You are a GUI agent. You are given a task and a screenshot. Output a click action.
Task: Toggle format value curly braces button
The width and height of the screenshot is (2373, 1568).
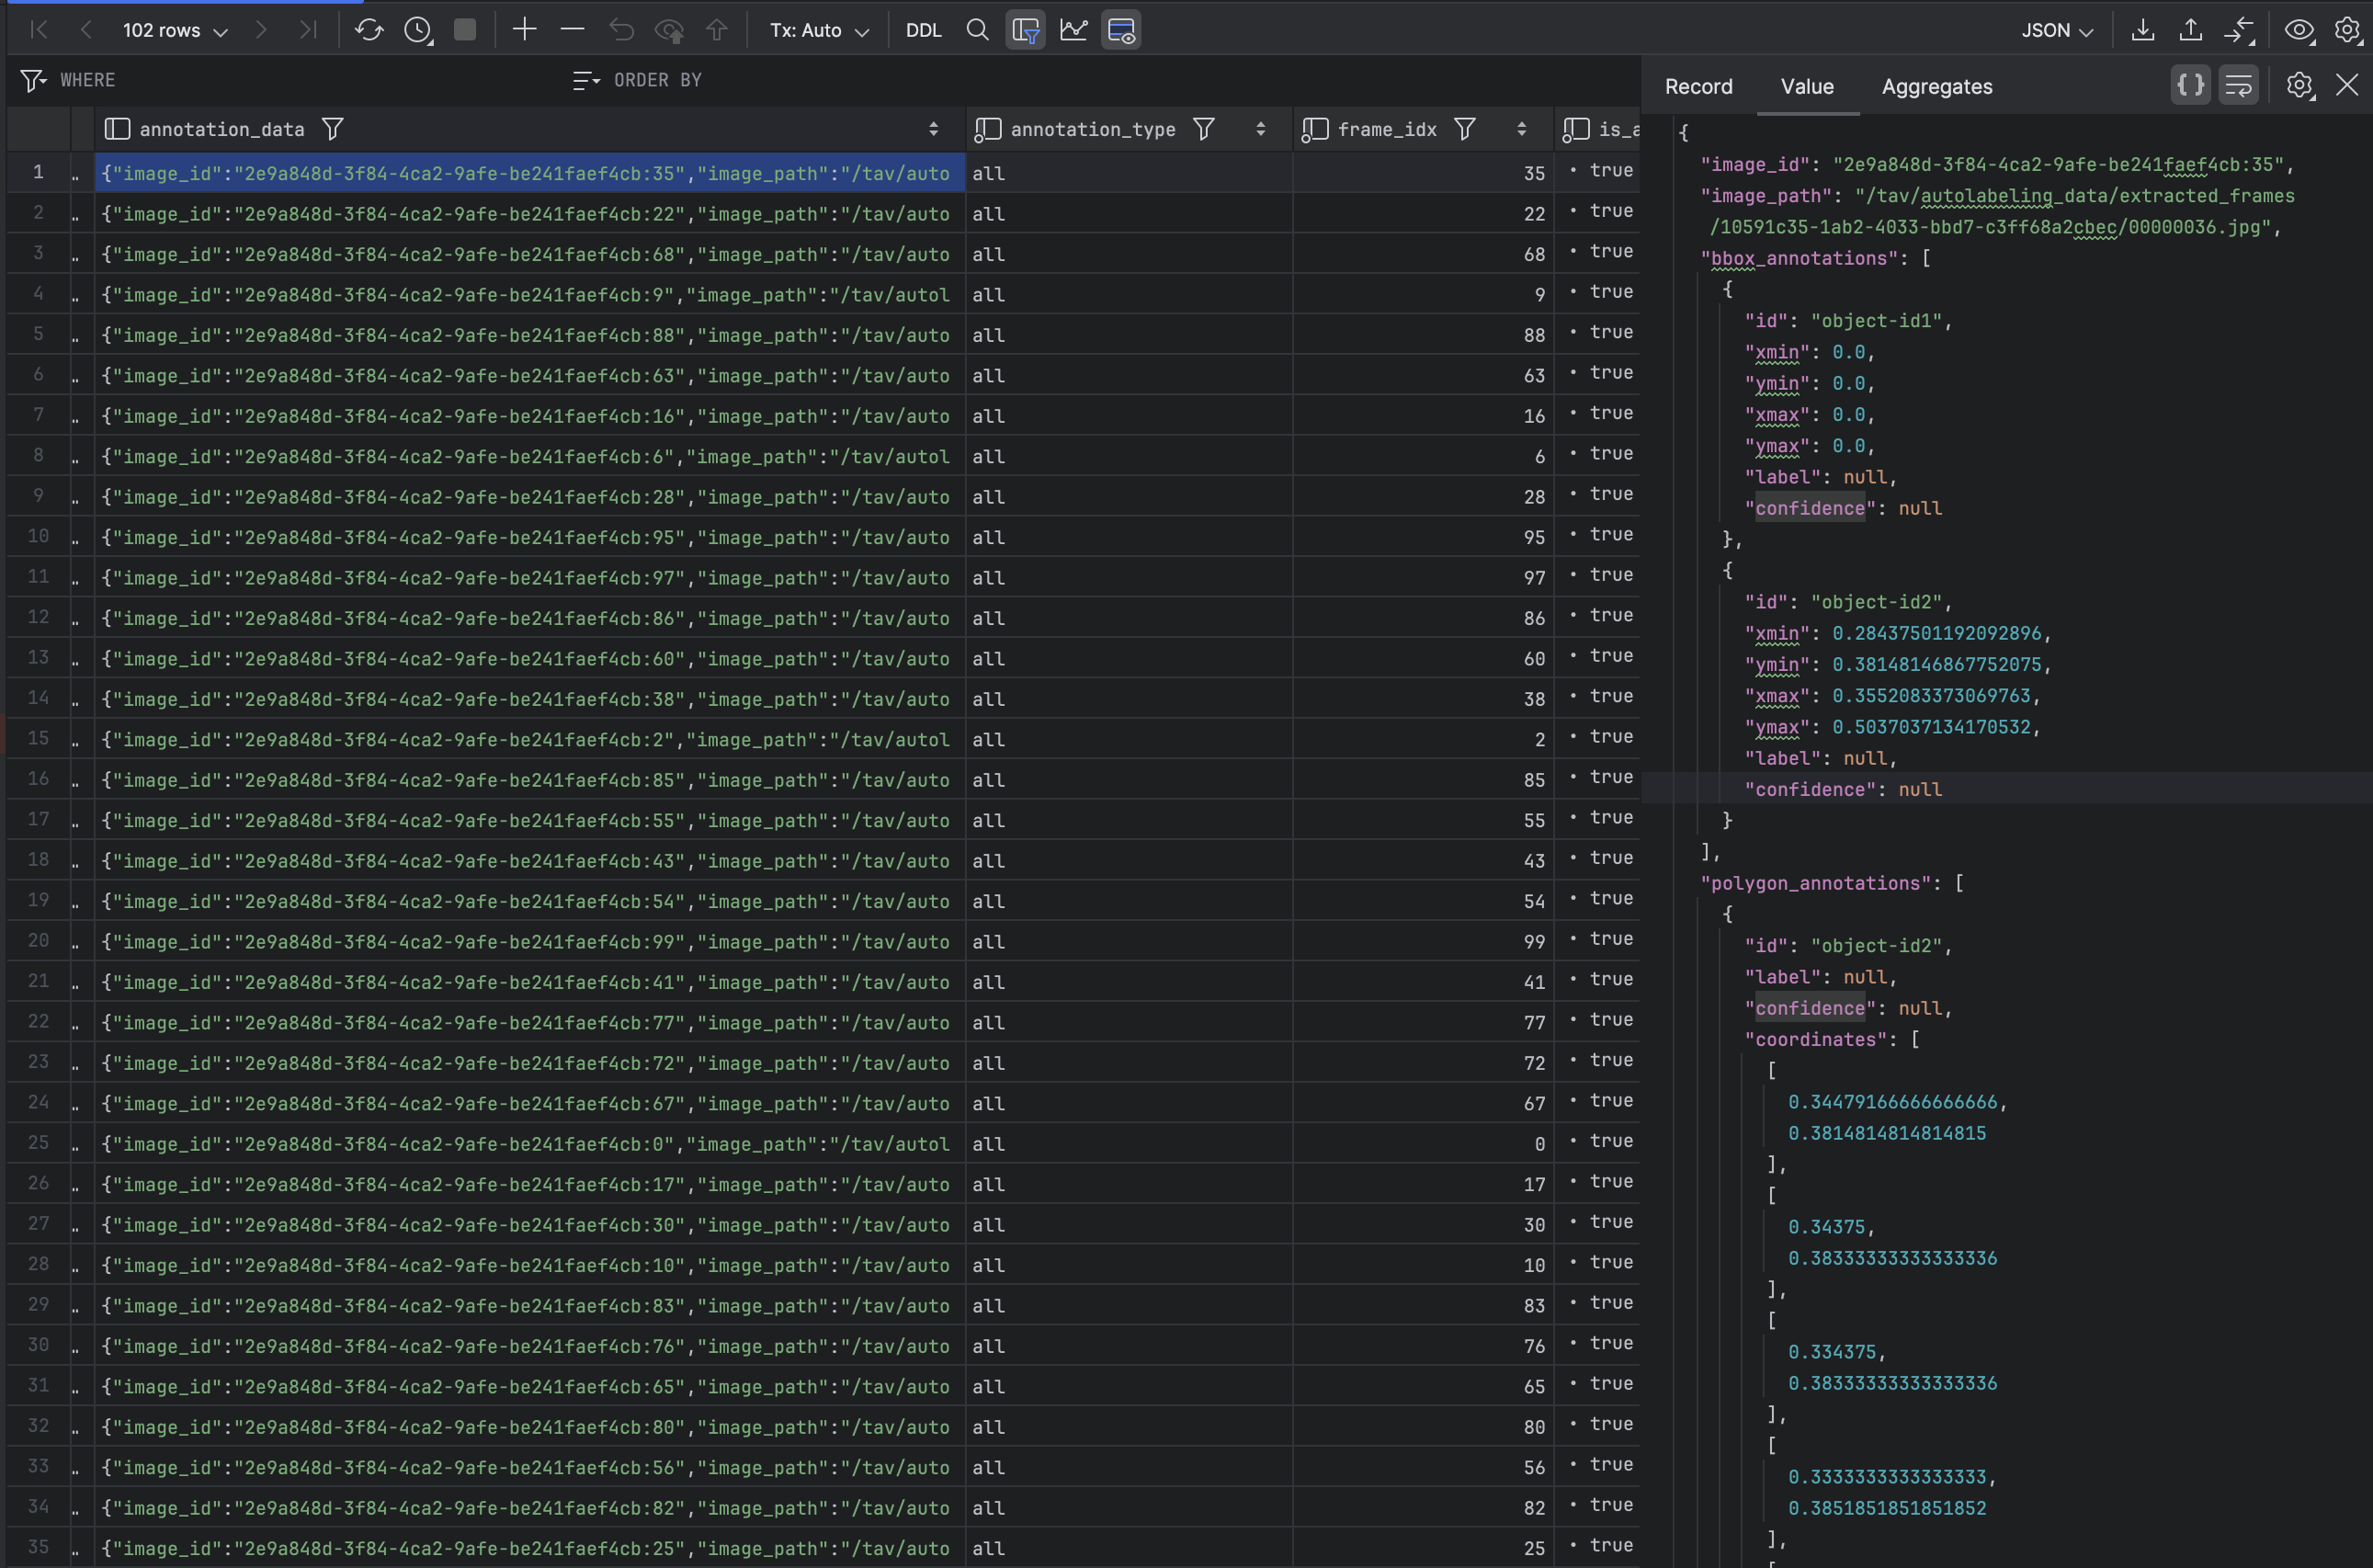coord(2190,86)
